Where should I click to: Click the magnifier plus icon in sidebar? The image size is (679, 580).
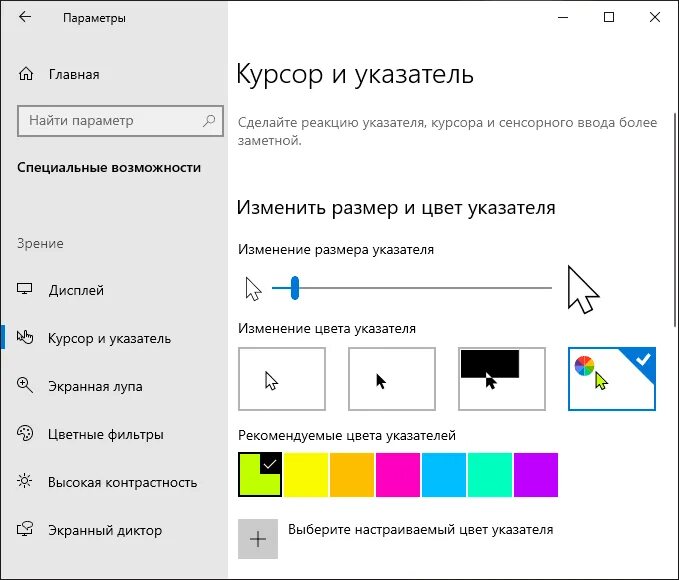point(25,385)
